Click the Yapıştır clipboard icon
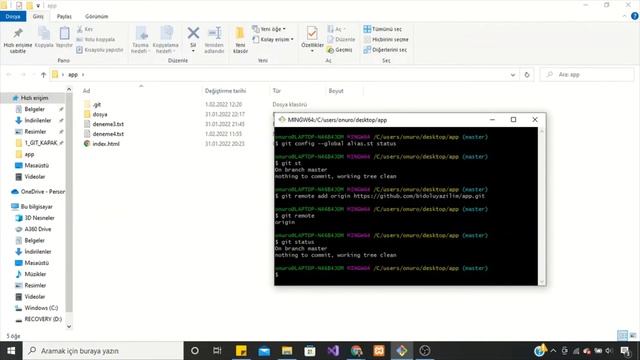This screenshot has width=640, height=360. point(64,33)
